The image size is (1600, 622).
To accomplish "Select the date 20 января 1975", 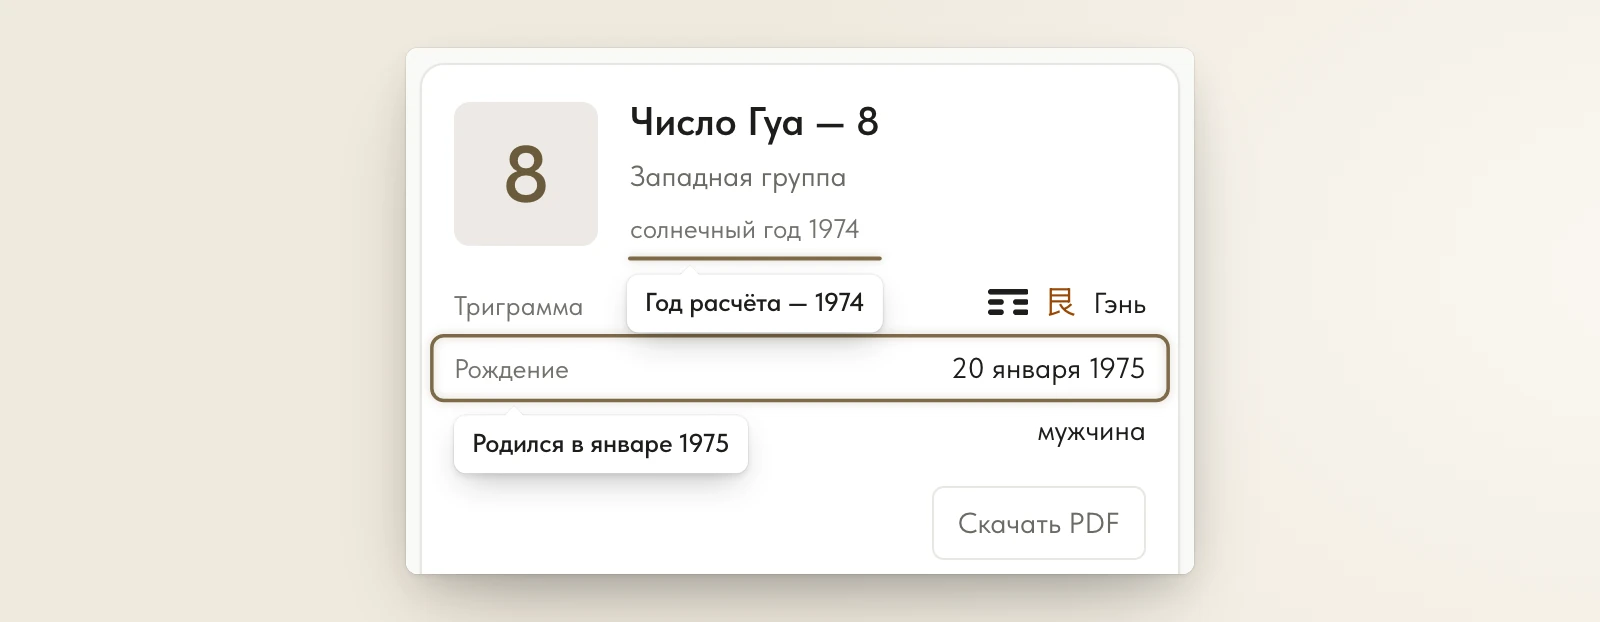I will point(1048,369).
